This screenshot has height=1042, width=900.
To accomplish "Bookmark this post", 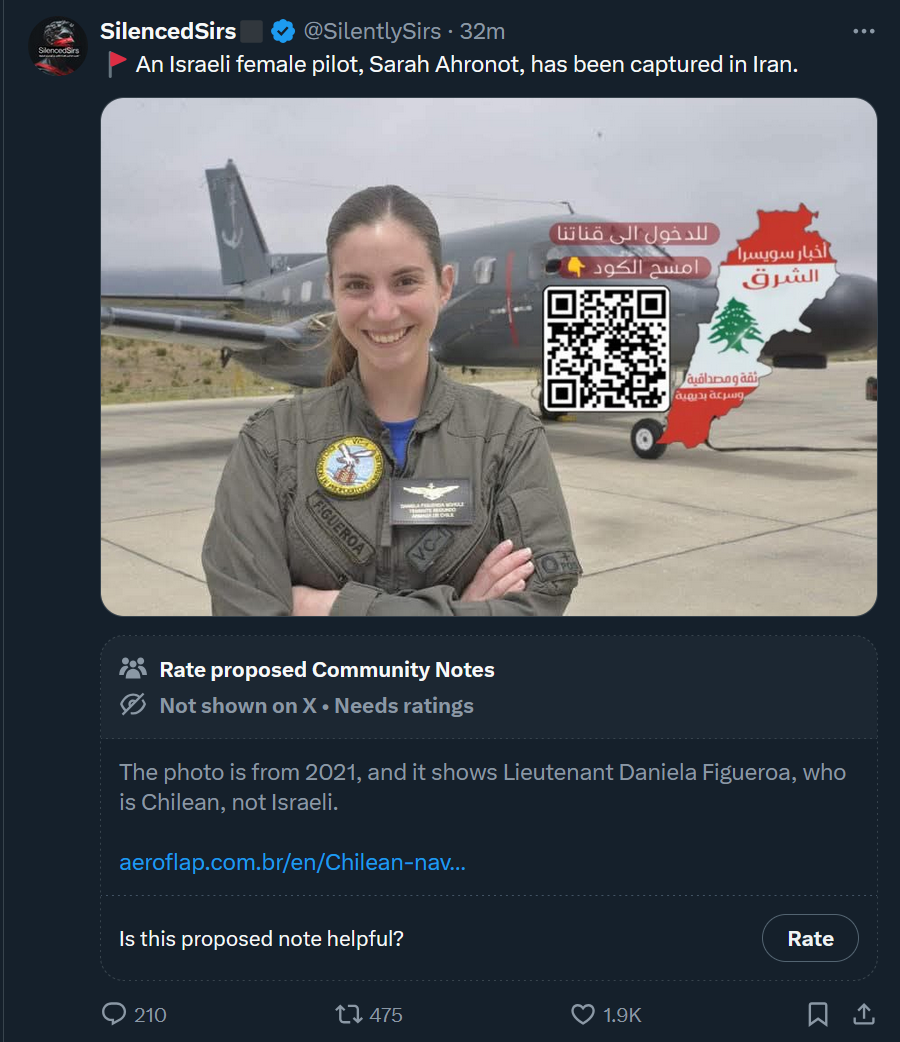I will point(818,1014).
